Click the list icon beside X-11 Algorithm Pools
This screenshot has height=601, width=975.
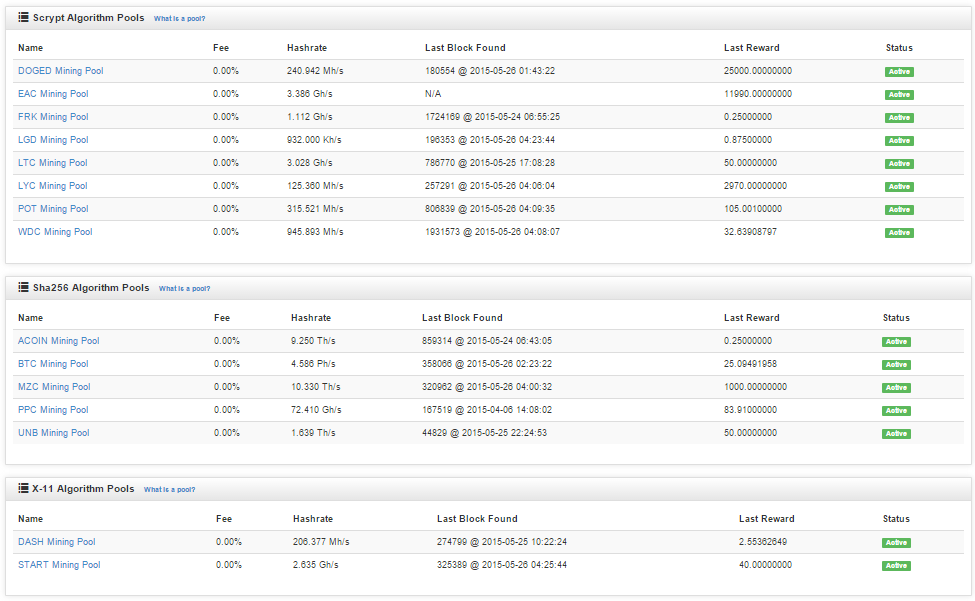[23, 489]
